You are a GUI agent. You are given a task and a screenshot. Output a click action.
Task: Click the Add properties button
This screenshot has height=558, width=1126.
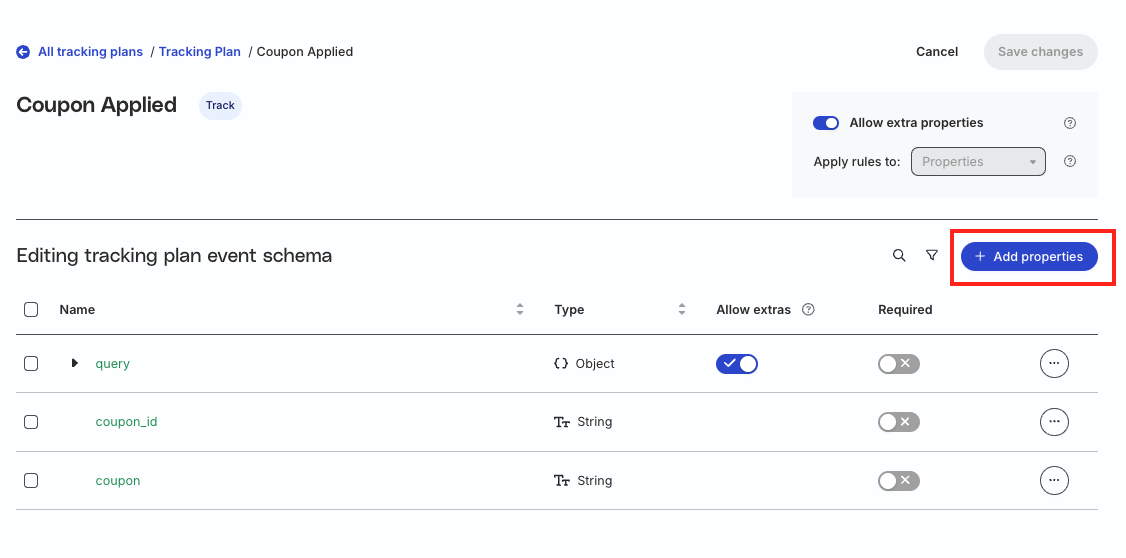click(1029, 256)
